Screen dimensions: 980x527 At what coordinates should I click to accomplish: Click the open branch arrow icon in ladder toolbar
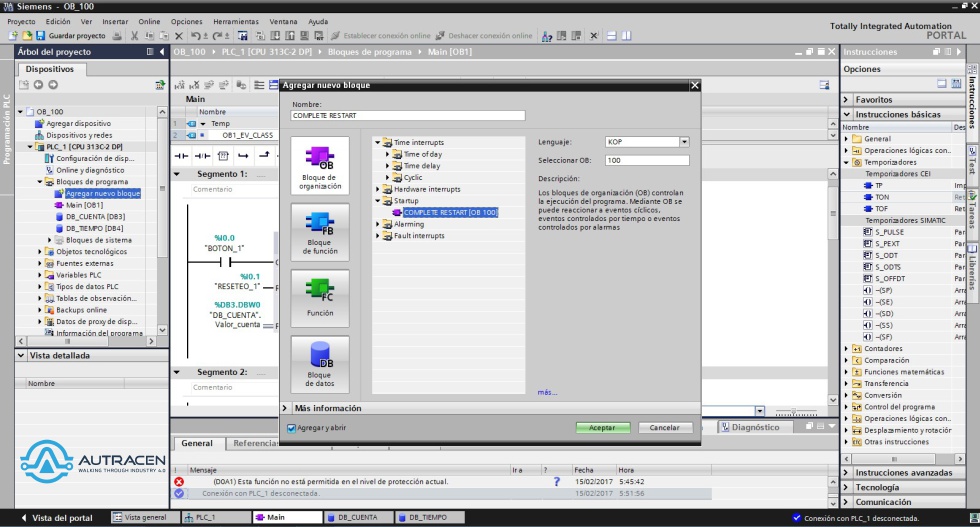244,155
